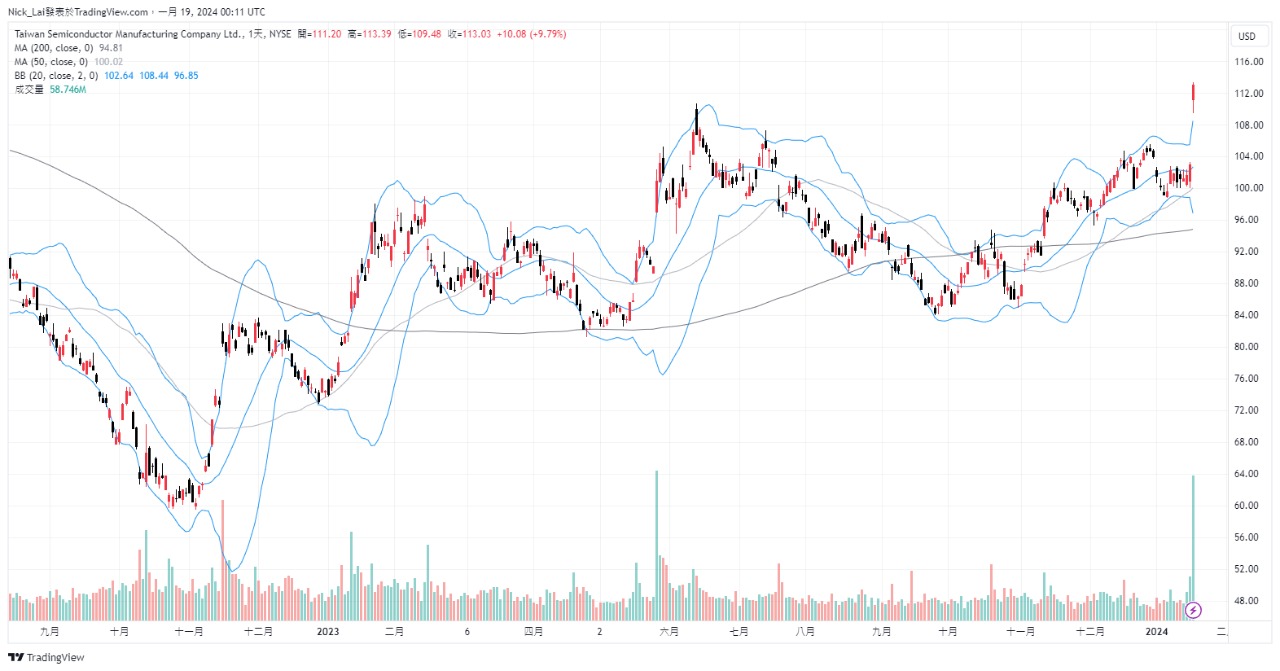The width and height of the screenshot is (1280, 671).
Task: Click the 2023 label on the time axis
Action: [x=328, y=631]
